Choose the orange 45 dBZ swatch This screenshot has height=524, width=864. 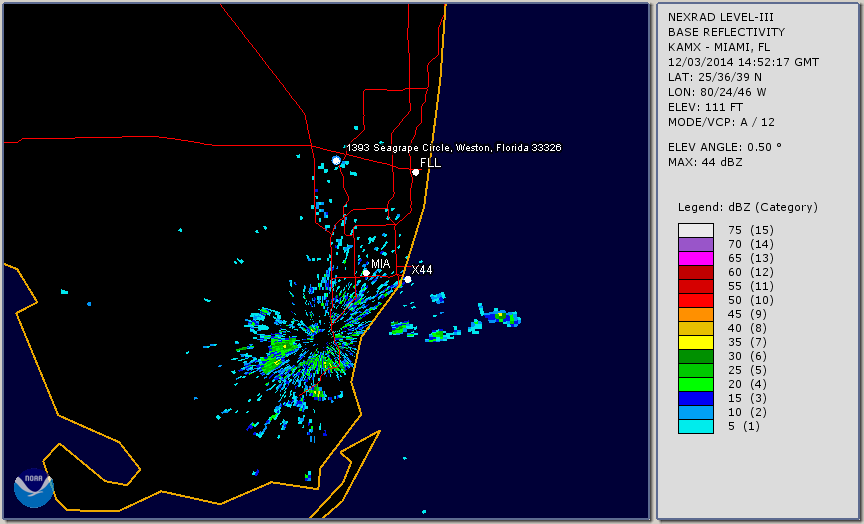[696, 314]
